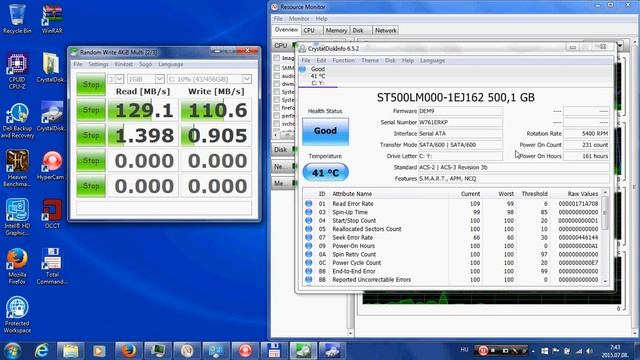This screenshot has height=360, width=640.
Task: Open Windows Explorer folder in taskbar
Action: [71, 351]
